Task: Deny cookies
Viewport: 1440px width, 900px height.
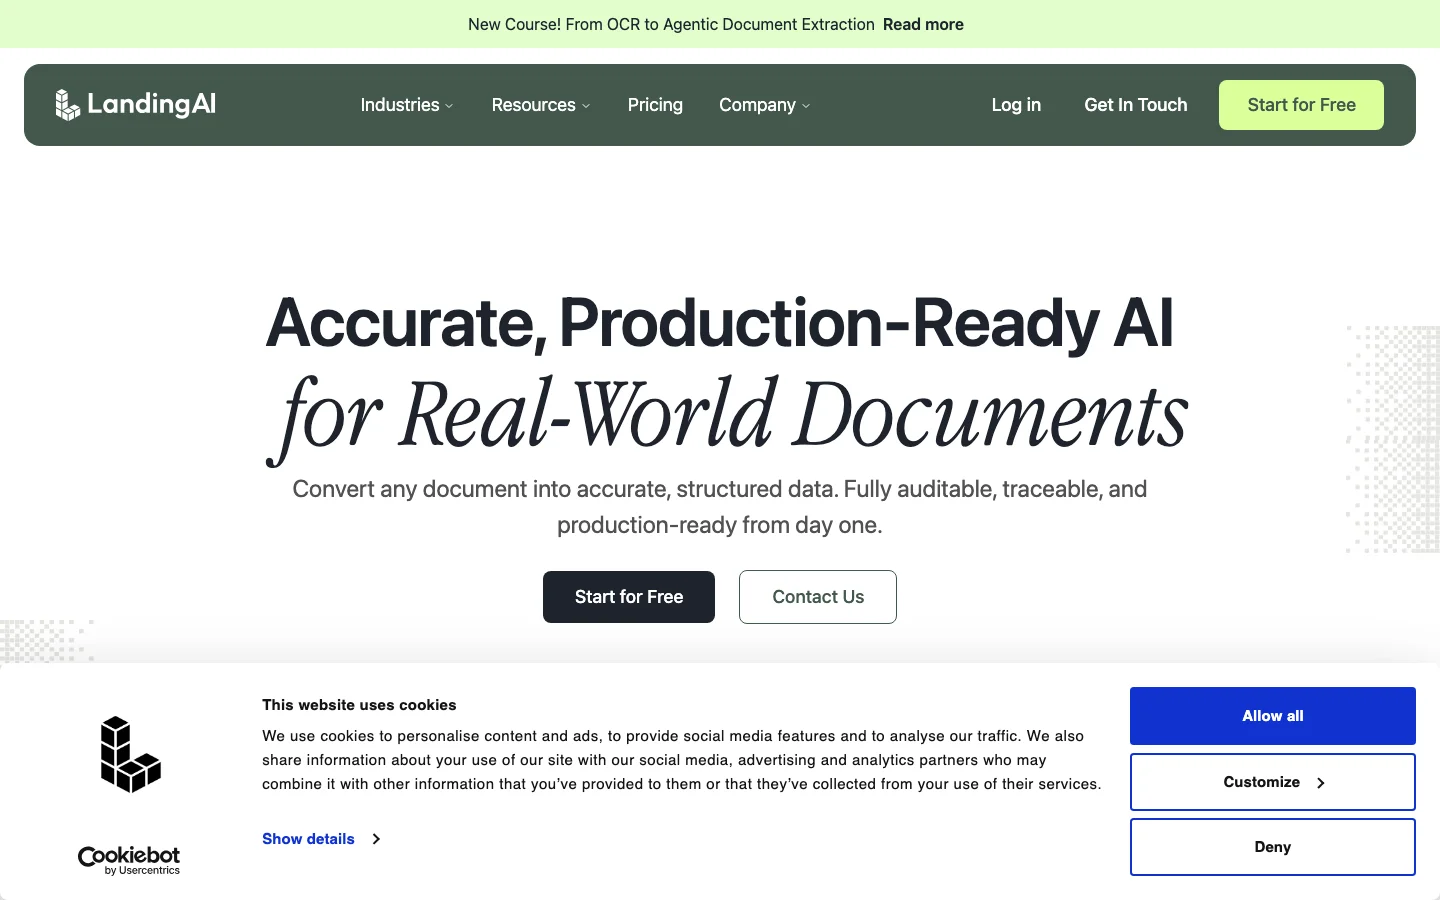Action: [x=1273, y=847]
